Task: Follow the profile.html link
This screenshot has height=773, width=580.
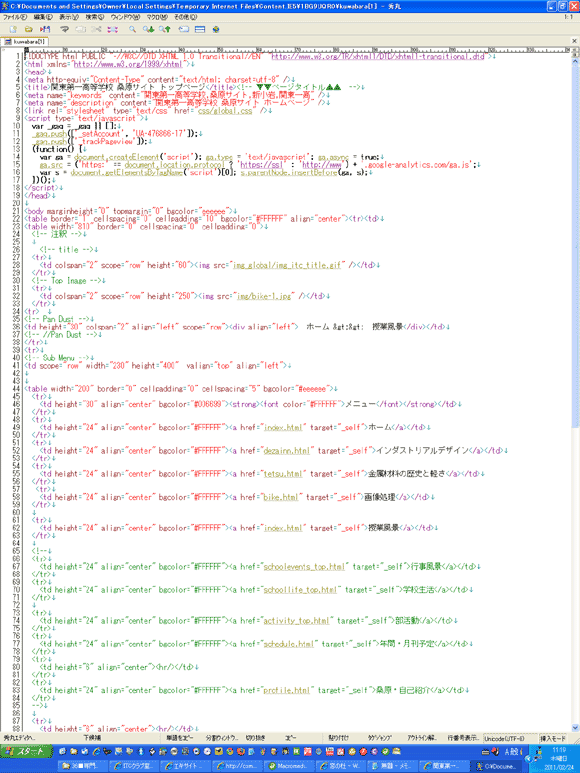Action: [287, 690]
